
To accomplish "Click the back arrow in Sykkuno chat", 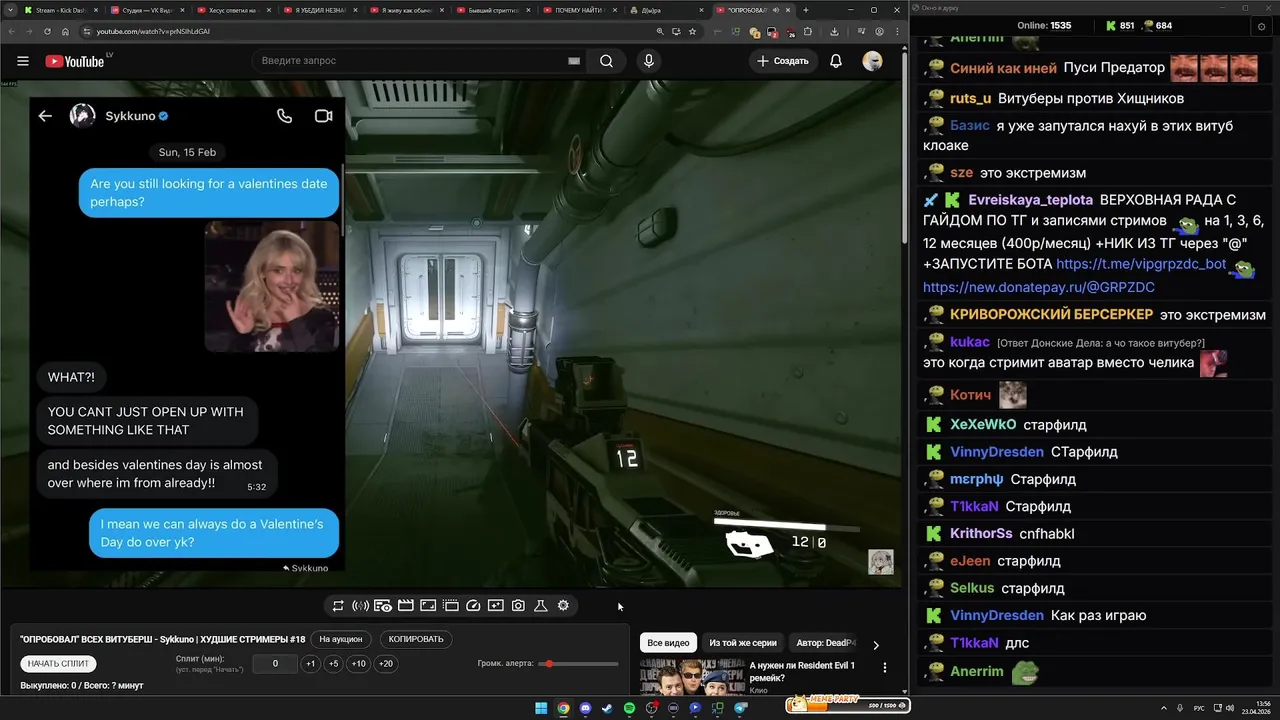I will pos(45,116).
